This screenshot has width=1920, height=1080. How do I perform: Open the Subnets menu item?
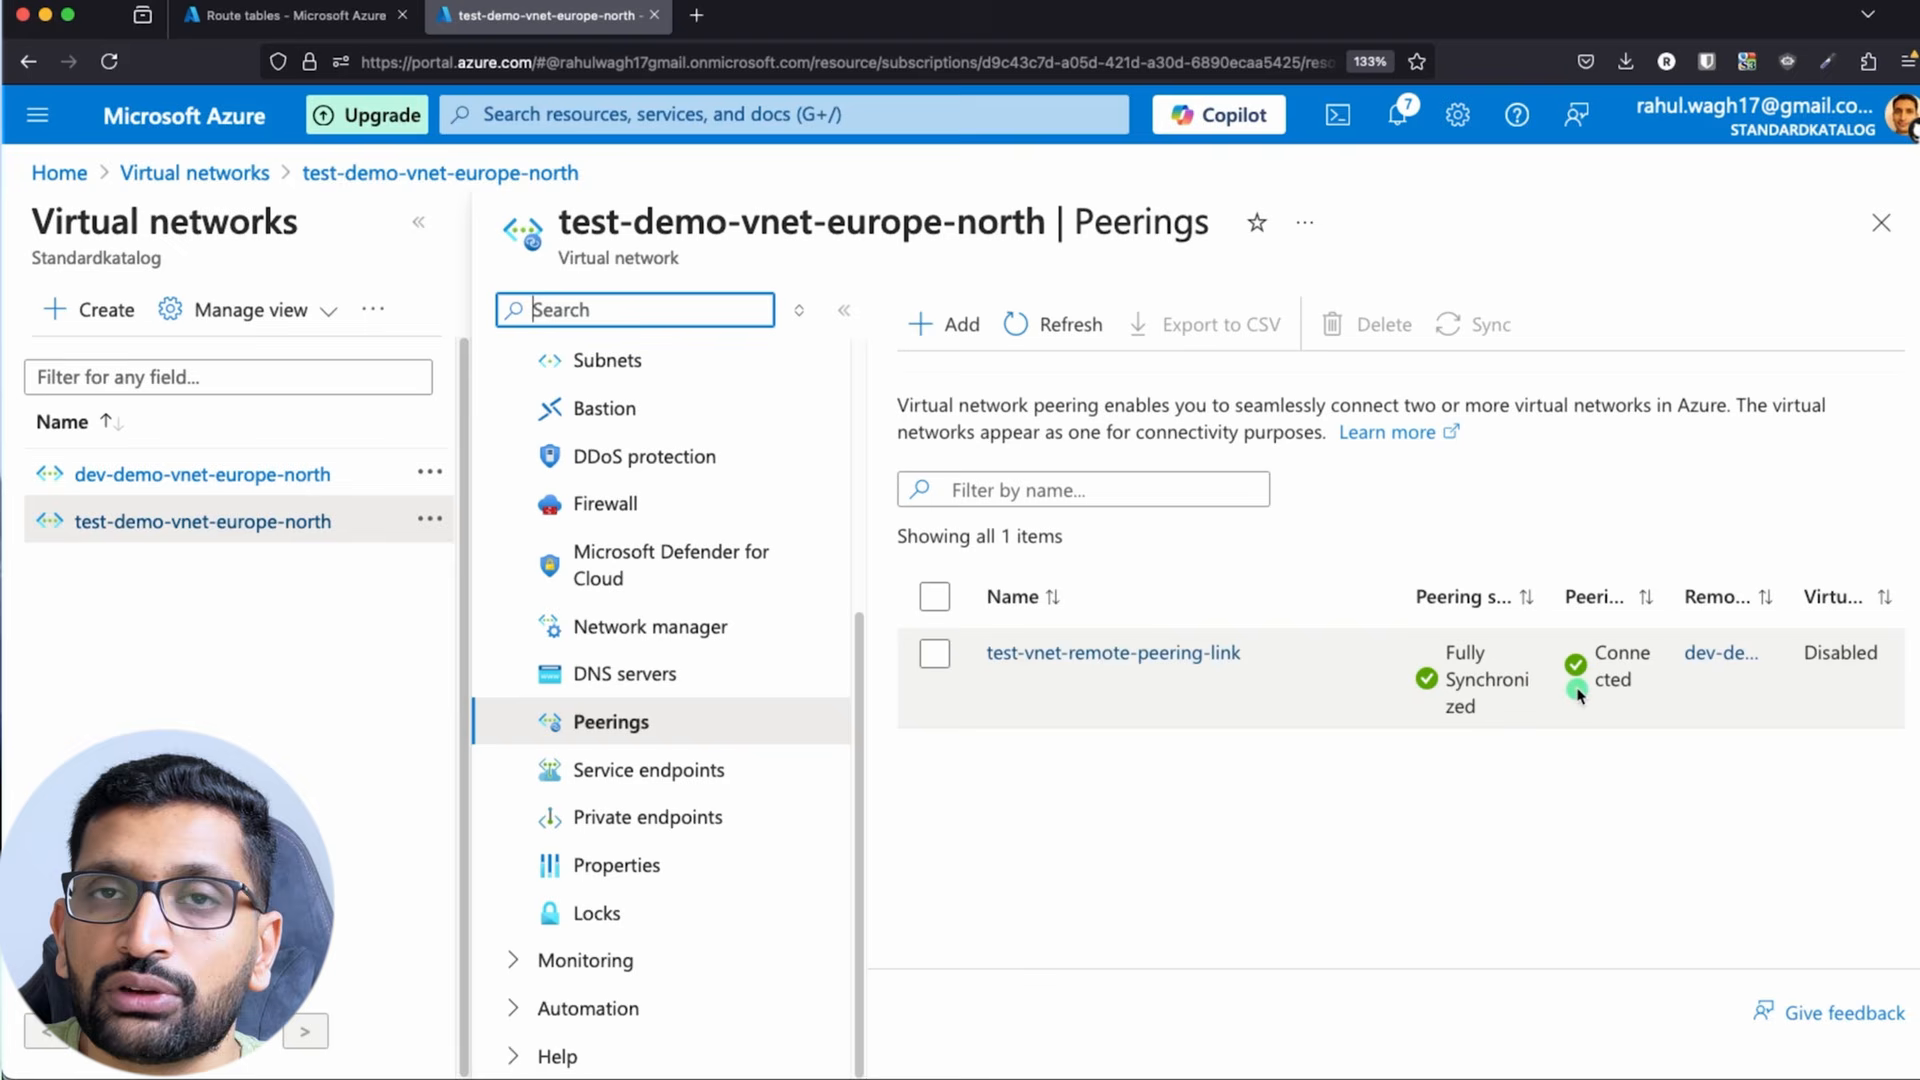coord(607,360)
